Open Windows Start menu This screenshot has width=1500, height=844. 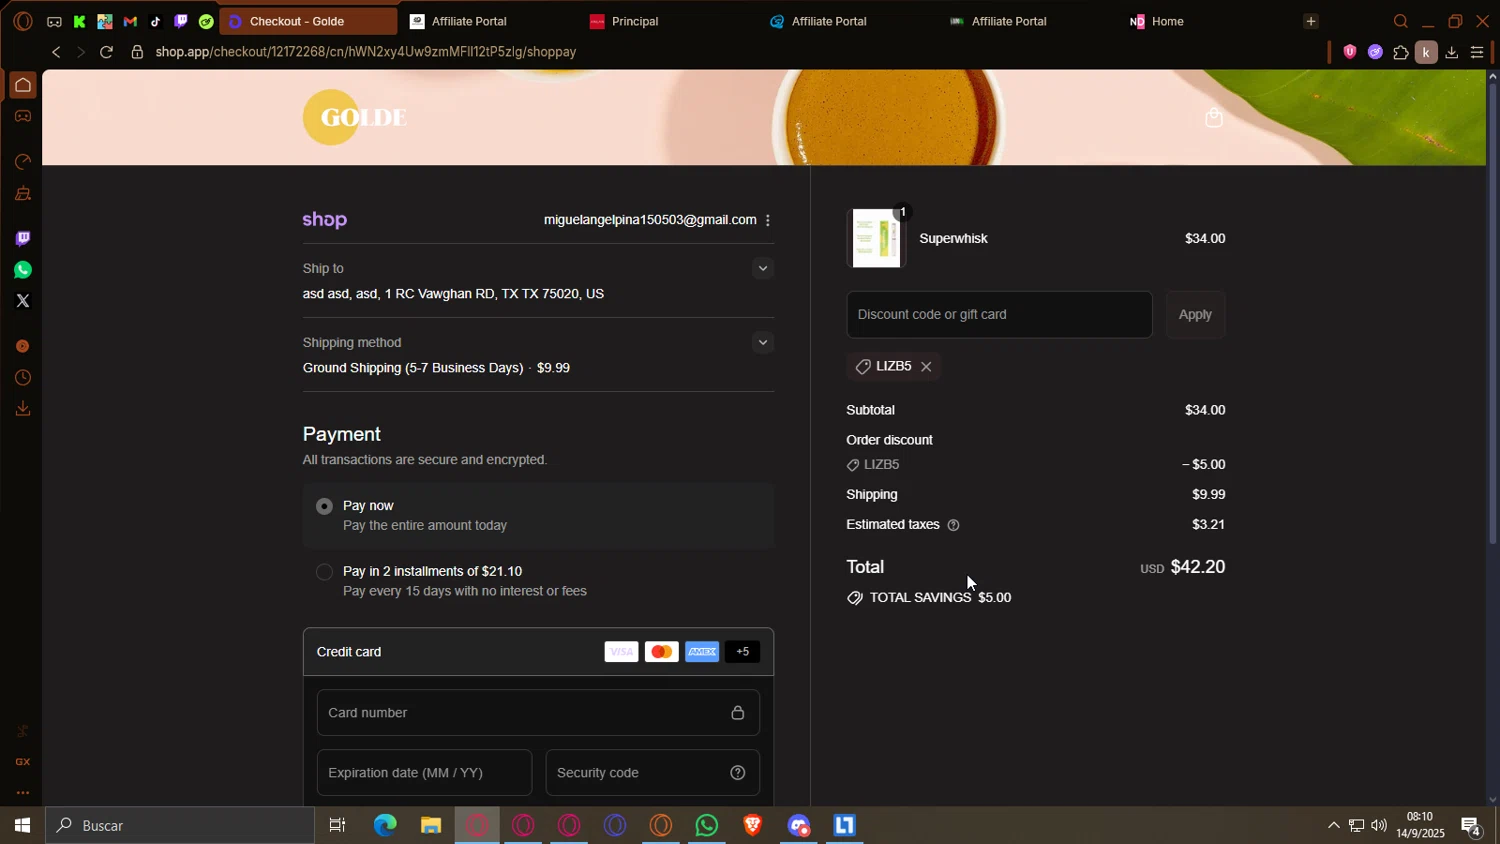coord(22,825)
